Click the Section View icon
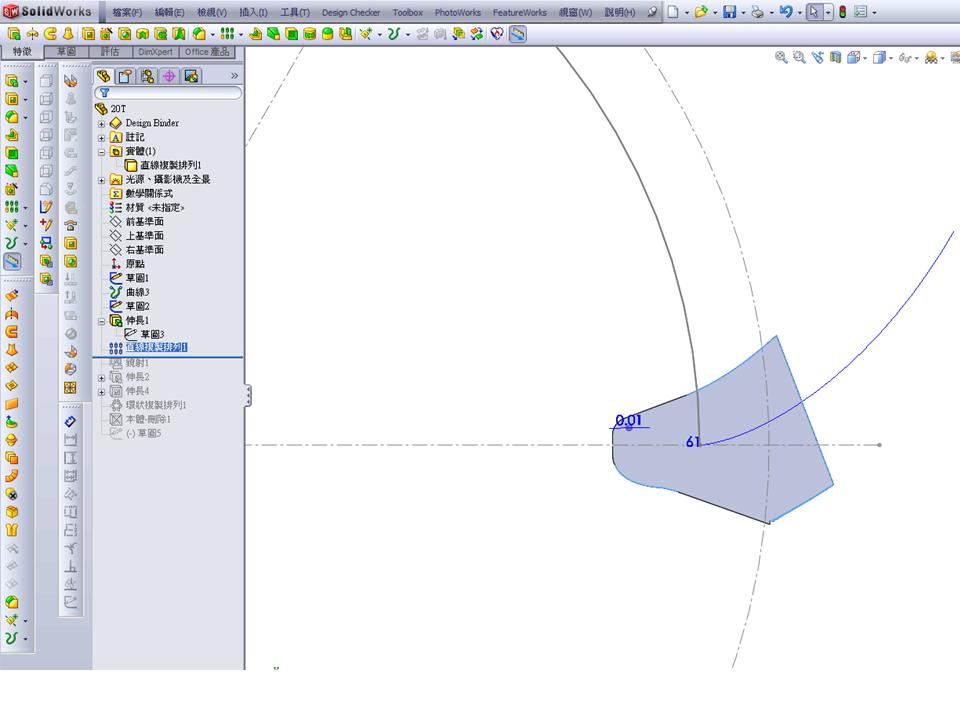This screenshot has height=720, width=960. click(x=835, y=58)
